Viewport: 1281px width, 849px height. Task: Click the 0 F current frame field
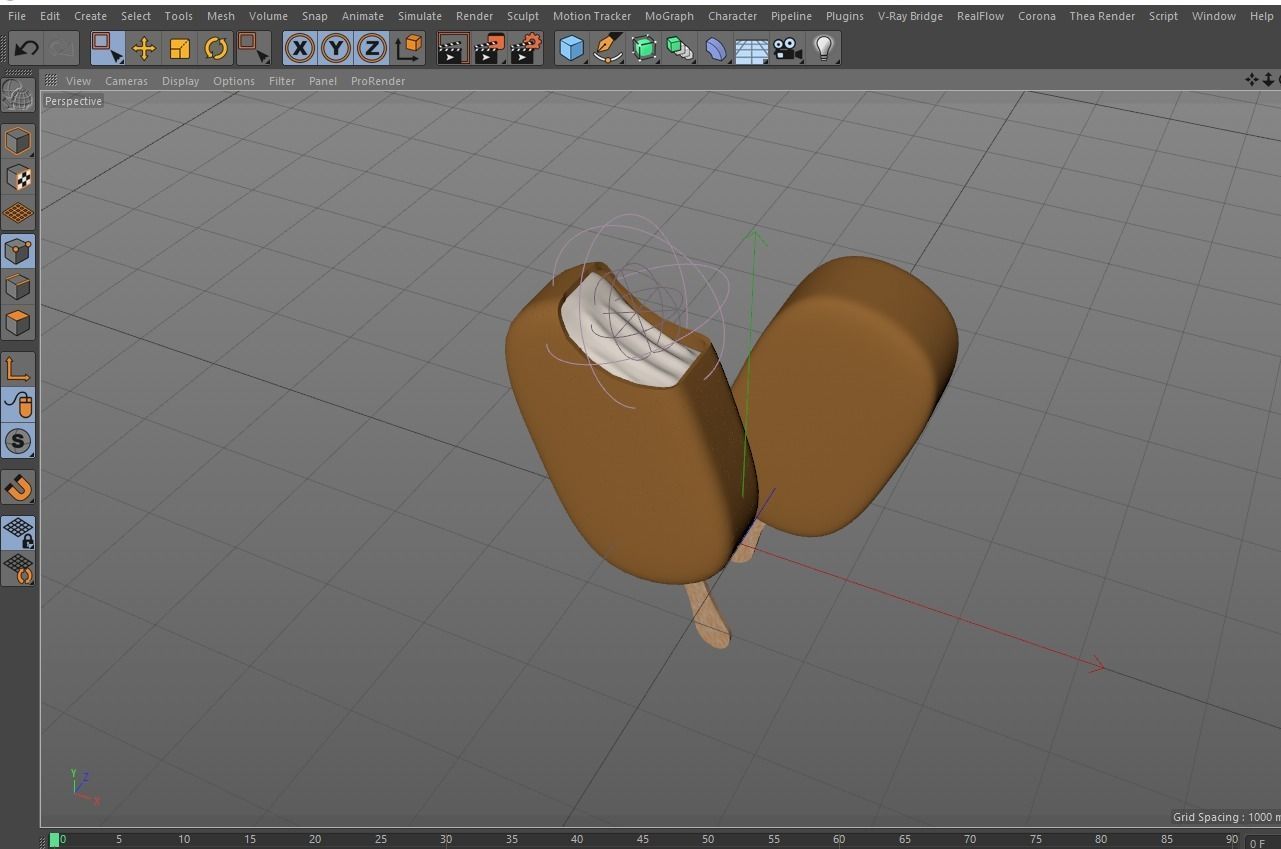coord(1261,843)
